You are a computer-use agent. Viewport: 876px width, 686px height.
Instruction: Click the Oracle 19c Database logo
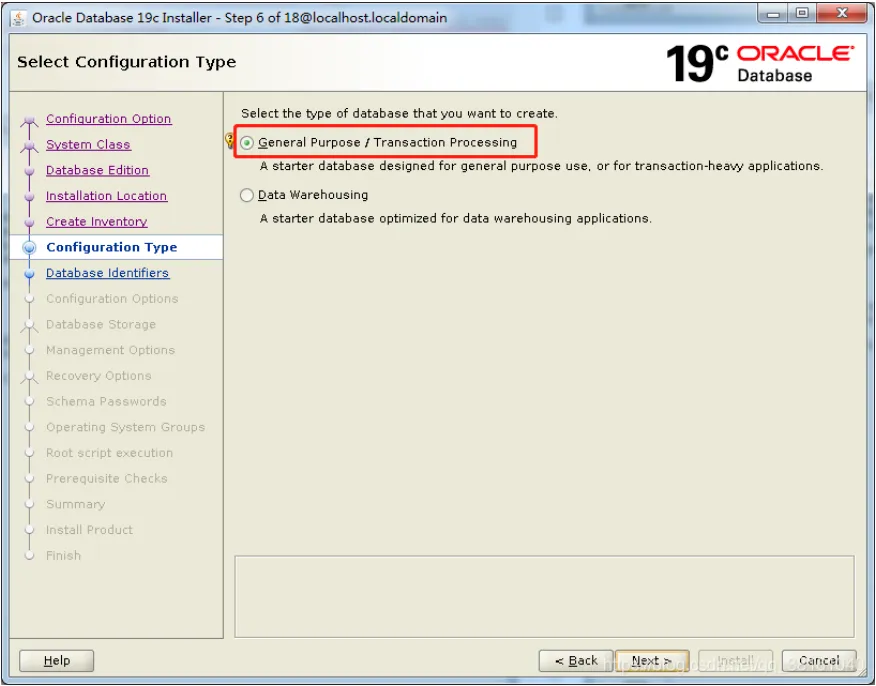[x=760, y=63]
